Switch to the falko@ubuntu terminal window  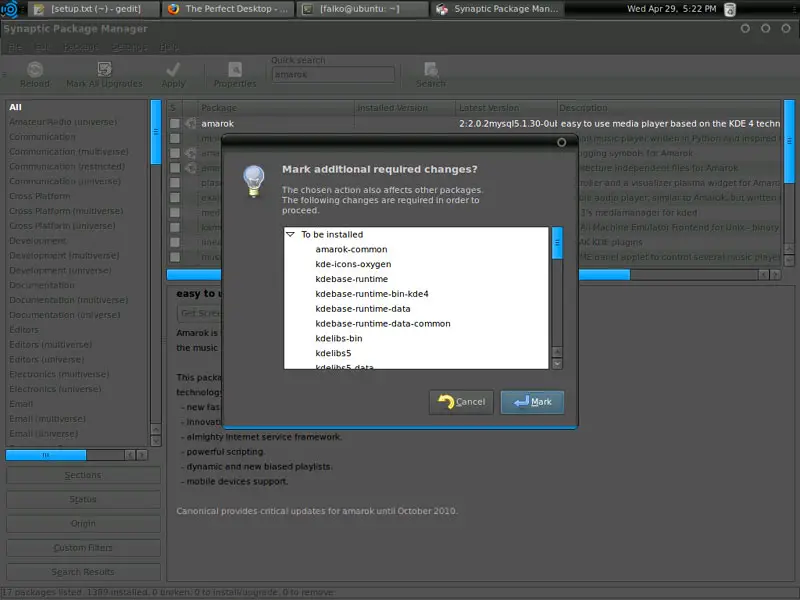tap(361, 9)
